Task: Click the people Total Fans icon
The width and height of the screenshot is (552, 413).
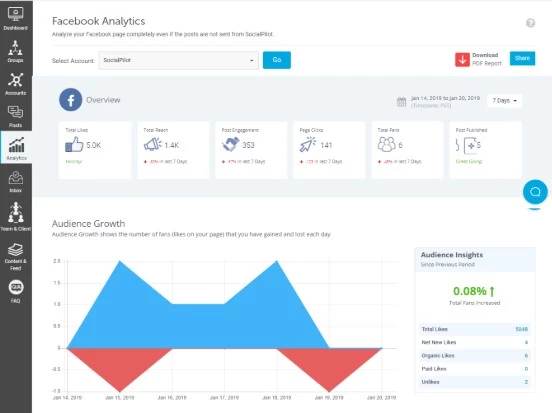Action: click(387, 144)
